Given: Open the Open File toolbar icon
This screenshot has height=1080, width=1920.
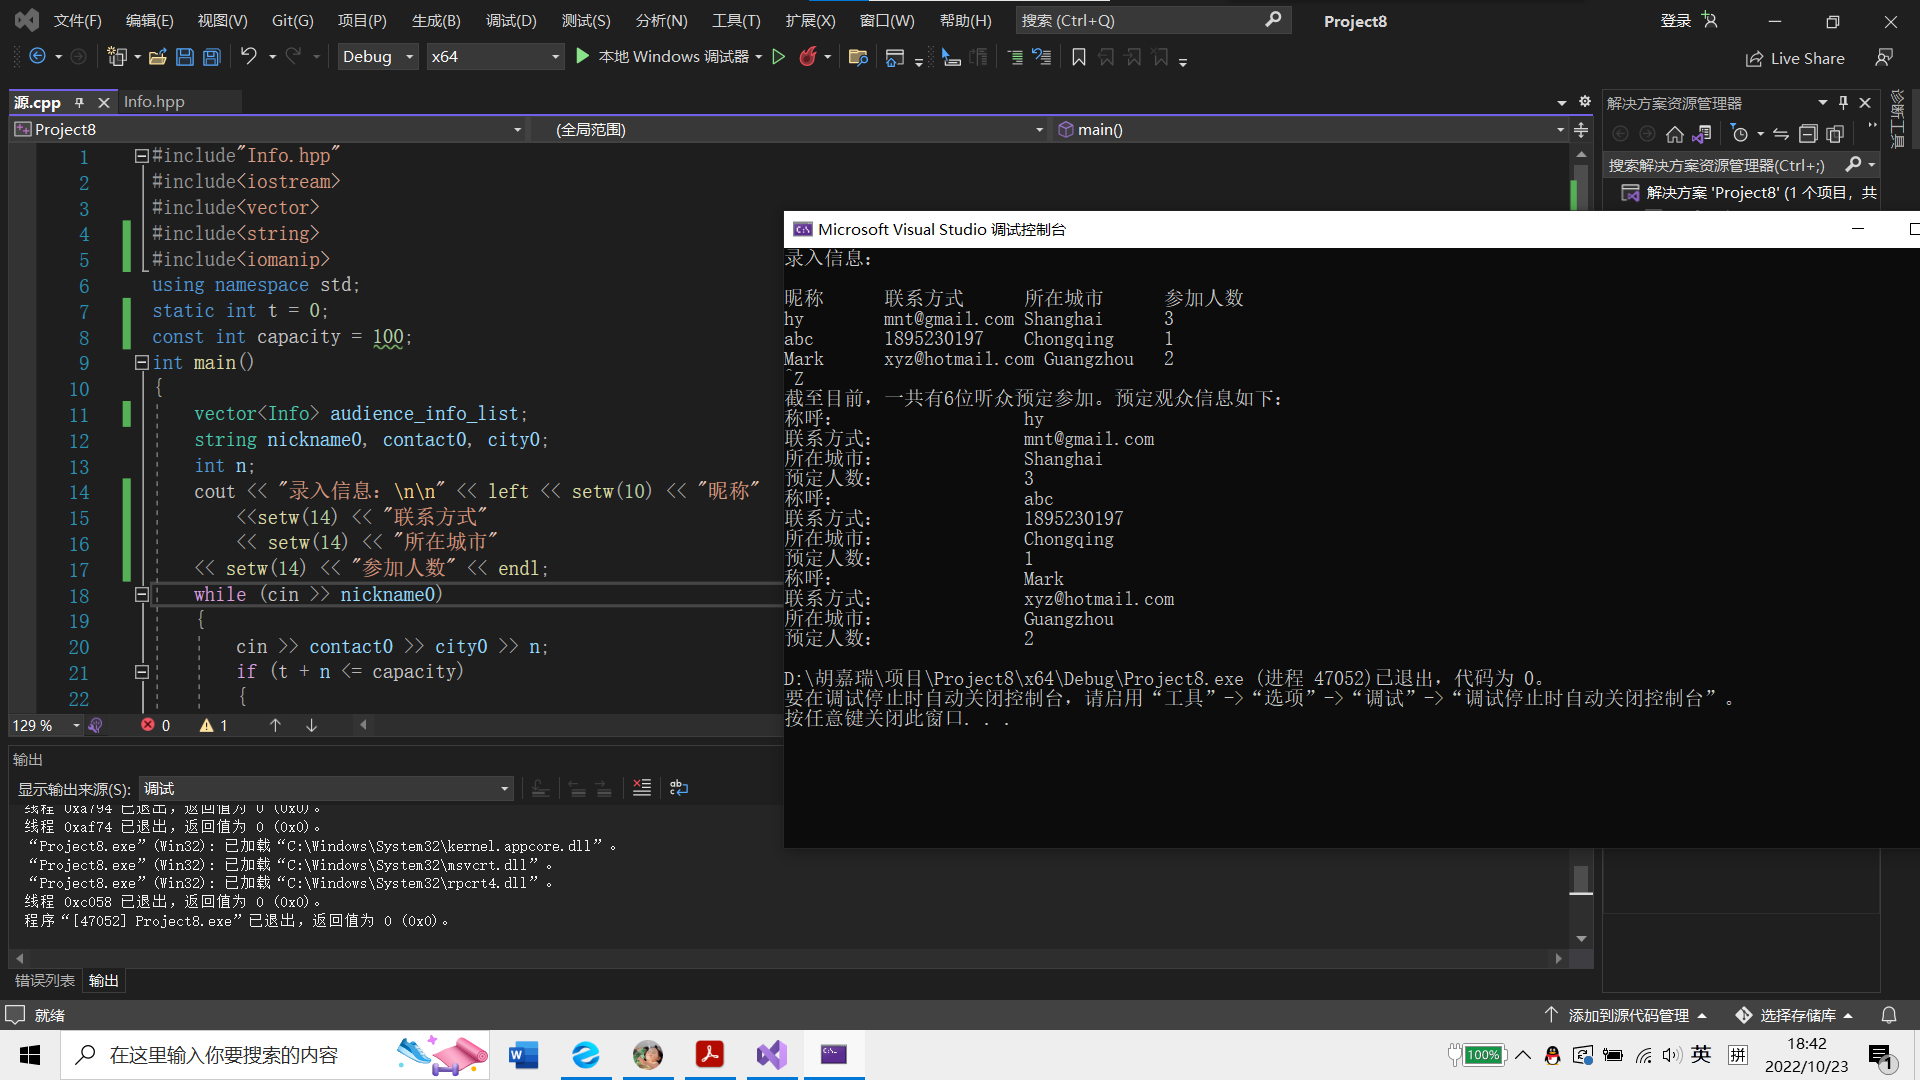Looking at the screenshot, I should pos(158,57).
